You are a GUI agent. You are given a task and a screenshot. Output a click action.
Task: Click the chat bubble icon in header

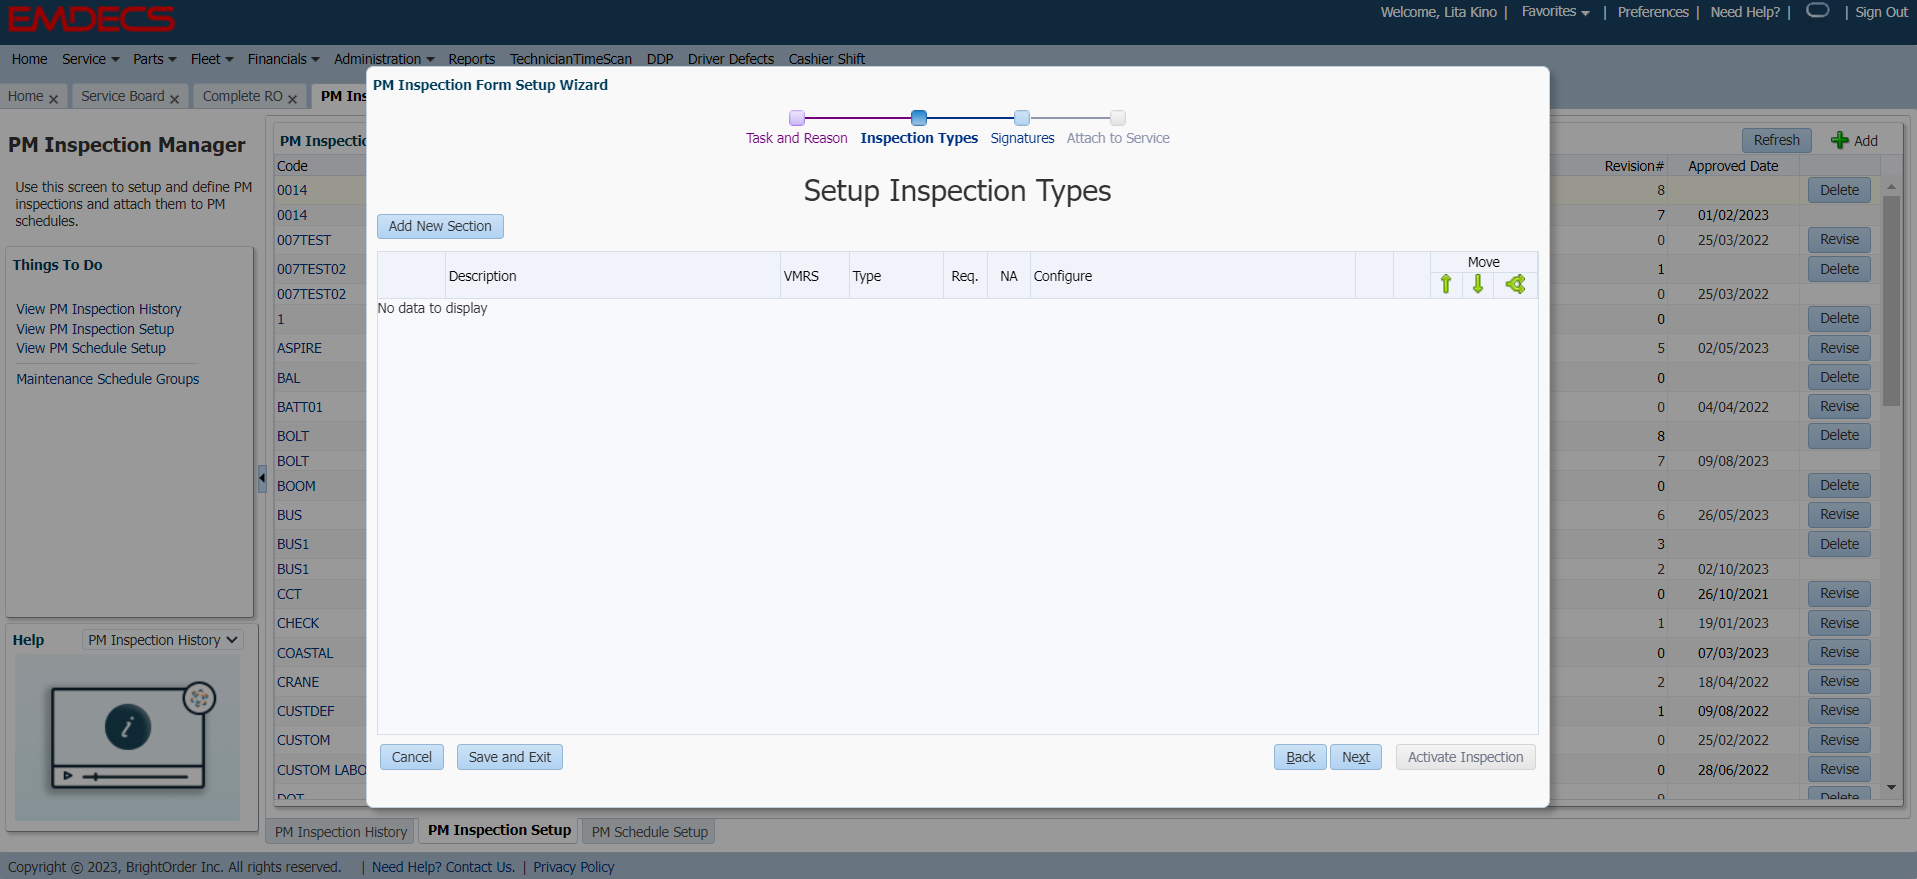pyautogui.click(x=1817, y=11)
